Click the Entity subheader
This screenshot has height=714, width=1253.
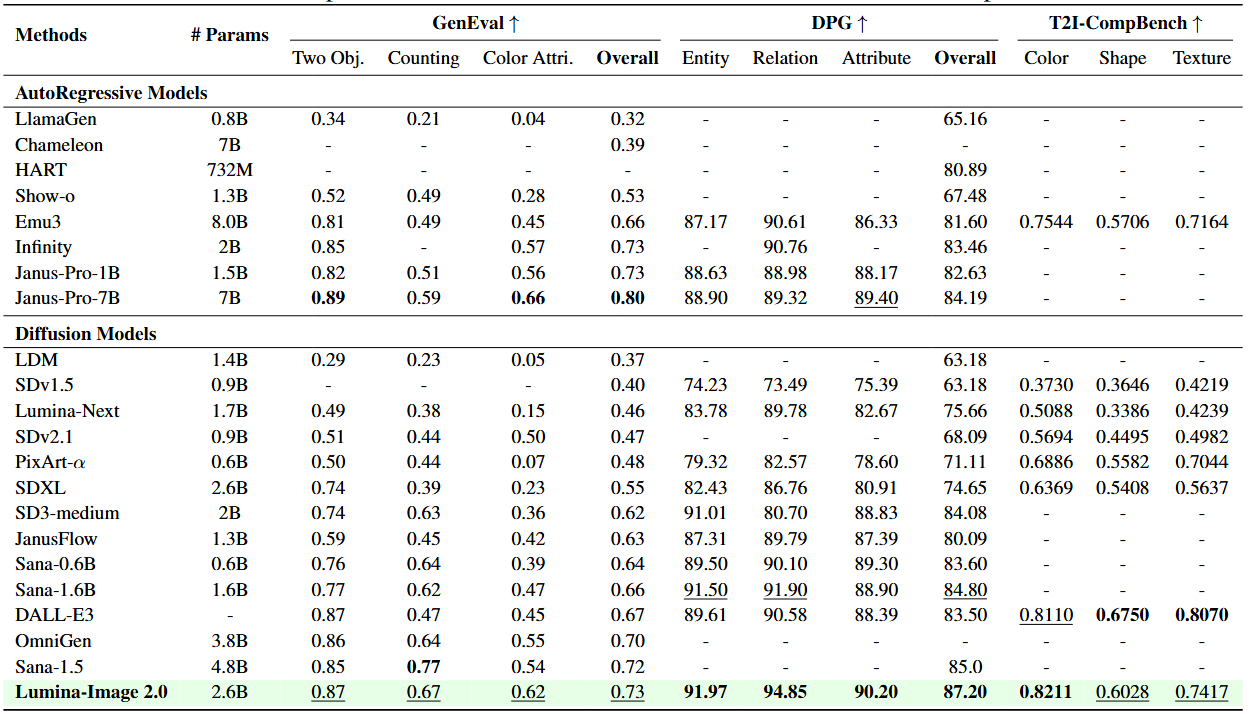click(705, 58)
